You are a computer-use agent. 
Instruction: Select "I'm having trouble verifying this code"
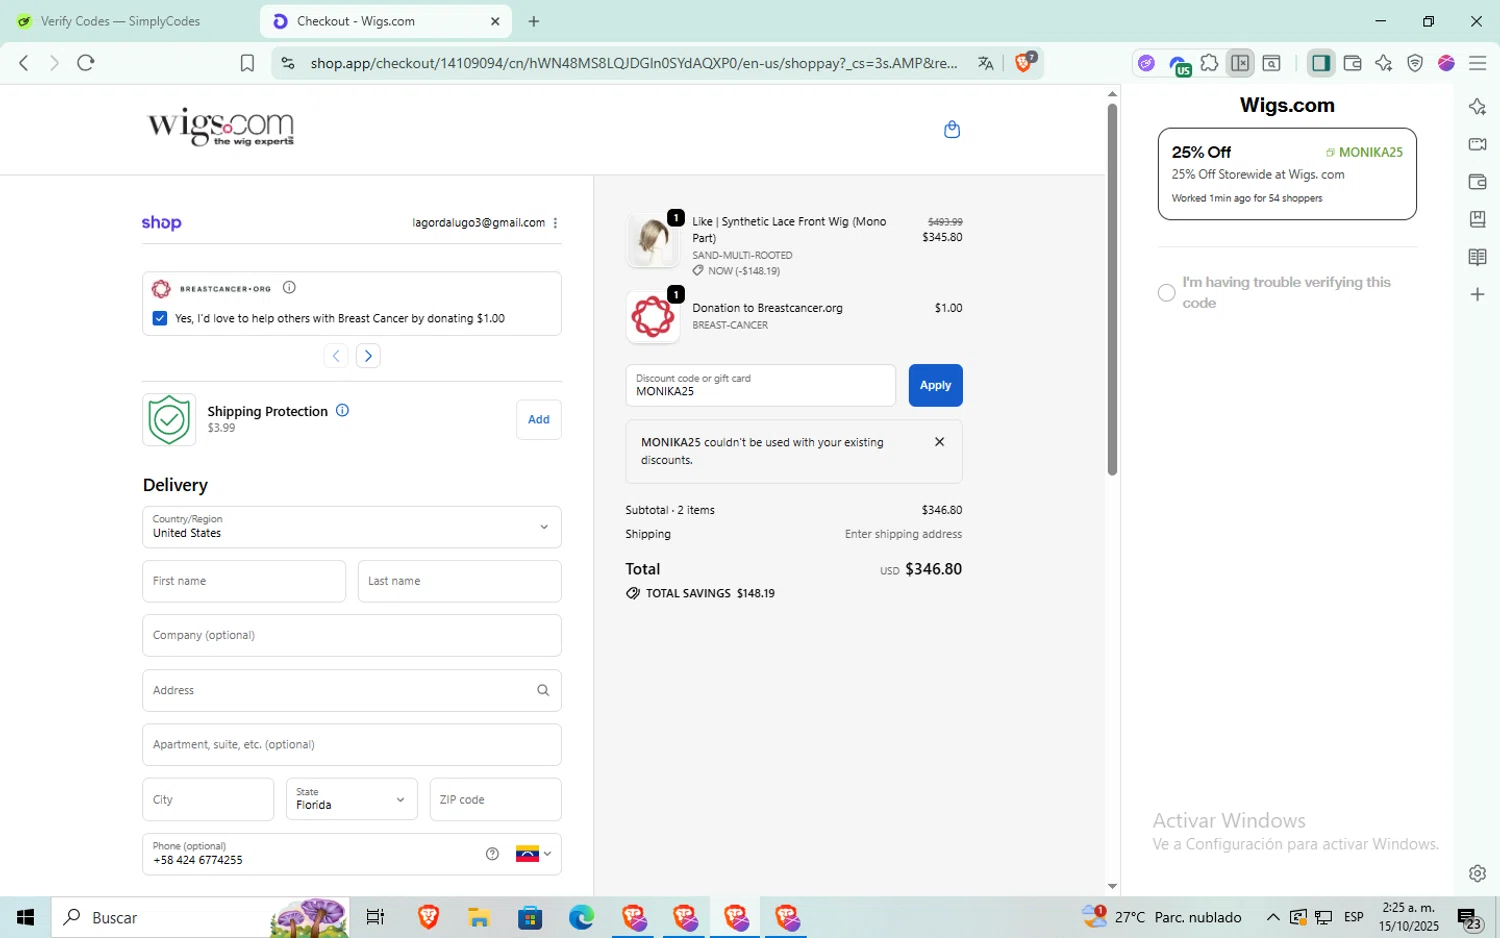pyautogui.click(x=1166, y=293)
